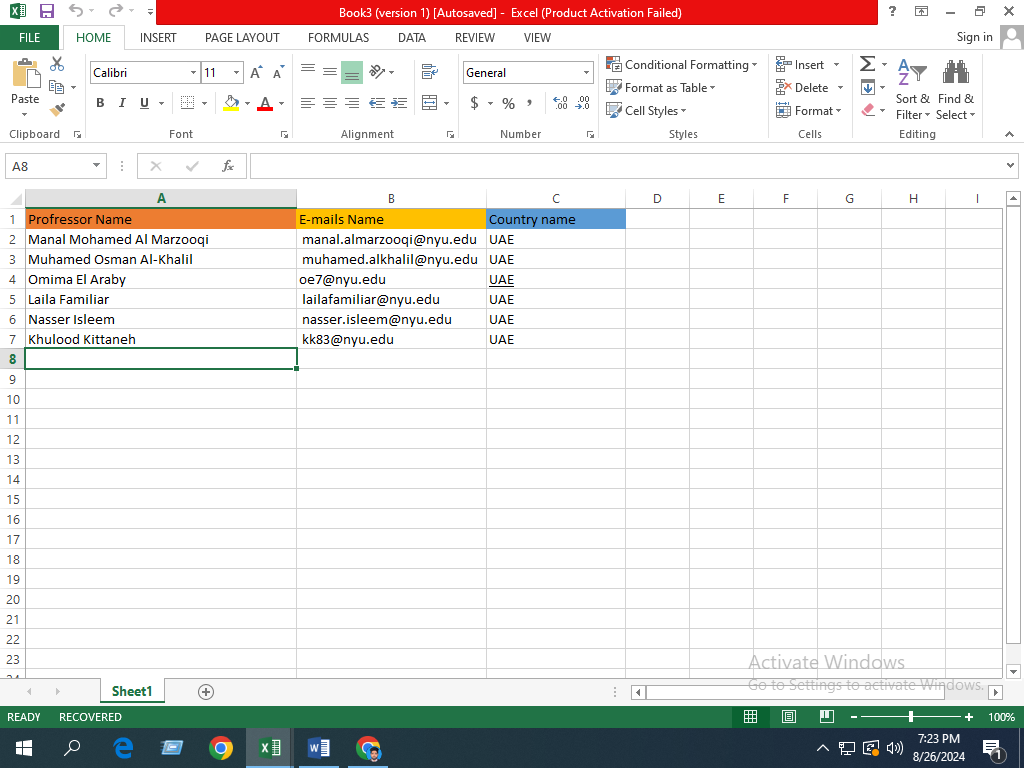Open the General number format dropdown
Screen dimensions: 1024x768
click(x=586, y=72)
